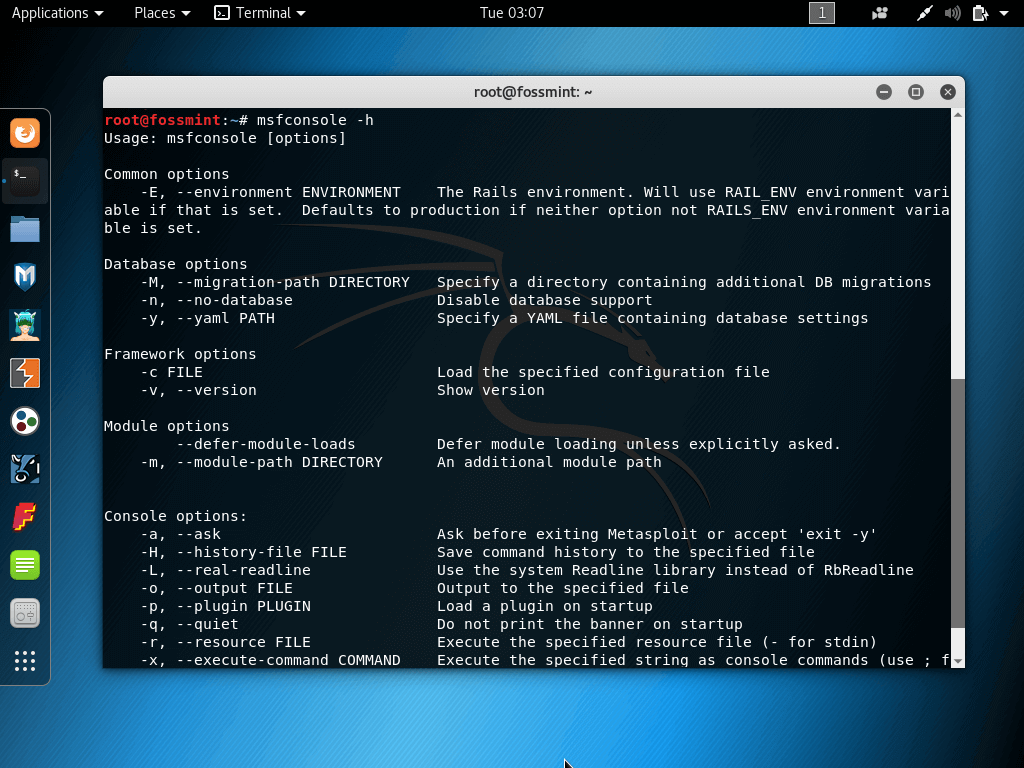Click the battery power tray icon

pos(980,13)
